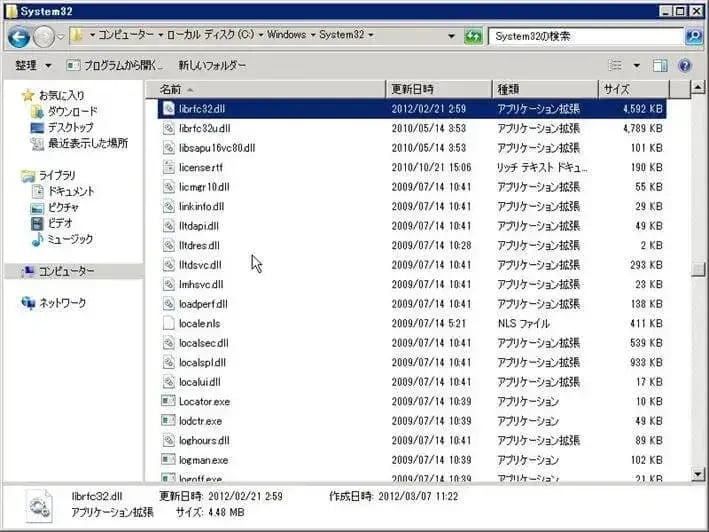The image size is (709, 532).
Task: Click the librfc32u.dll file icon
Action: coord(169,128)
